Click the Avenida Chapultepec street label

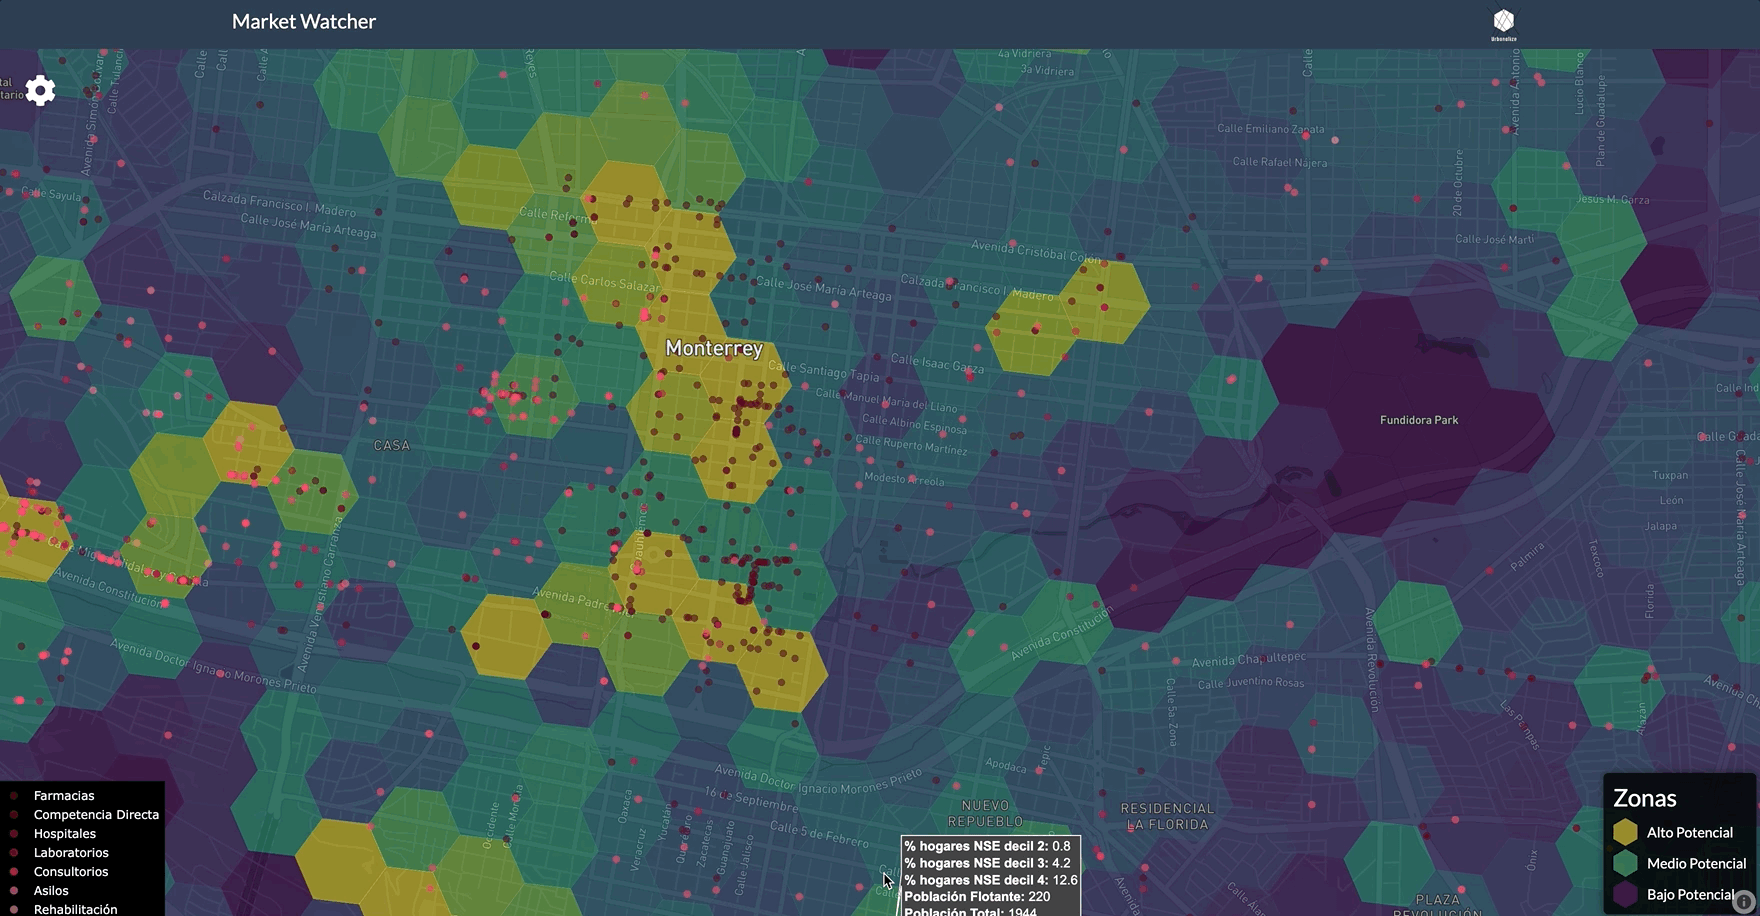pos(1249,659)
